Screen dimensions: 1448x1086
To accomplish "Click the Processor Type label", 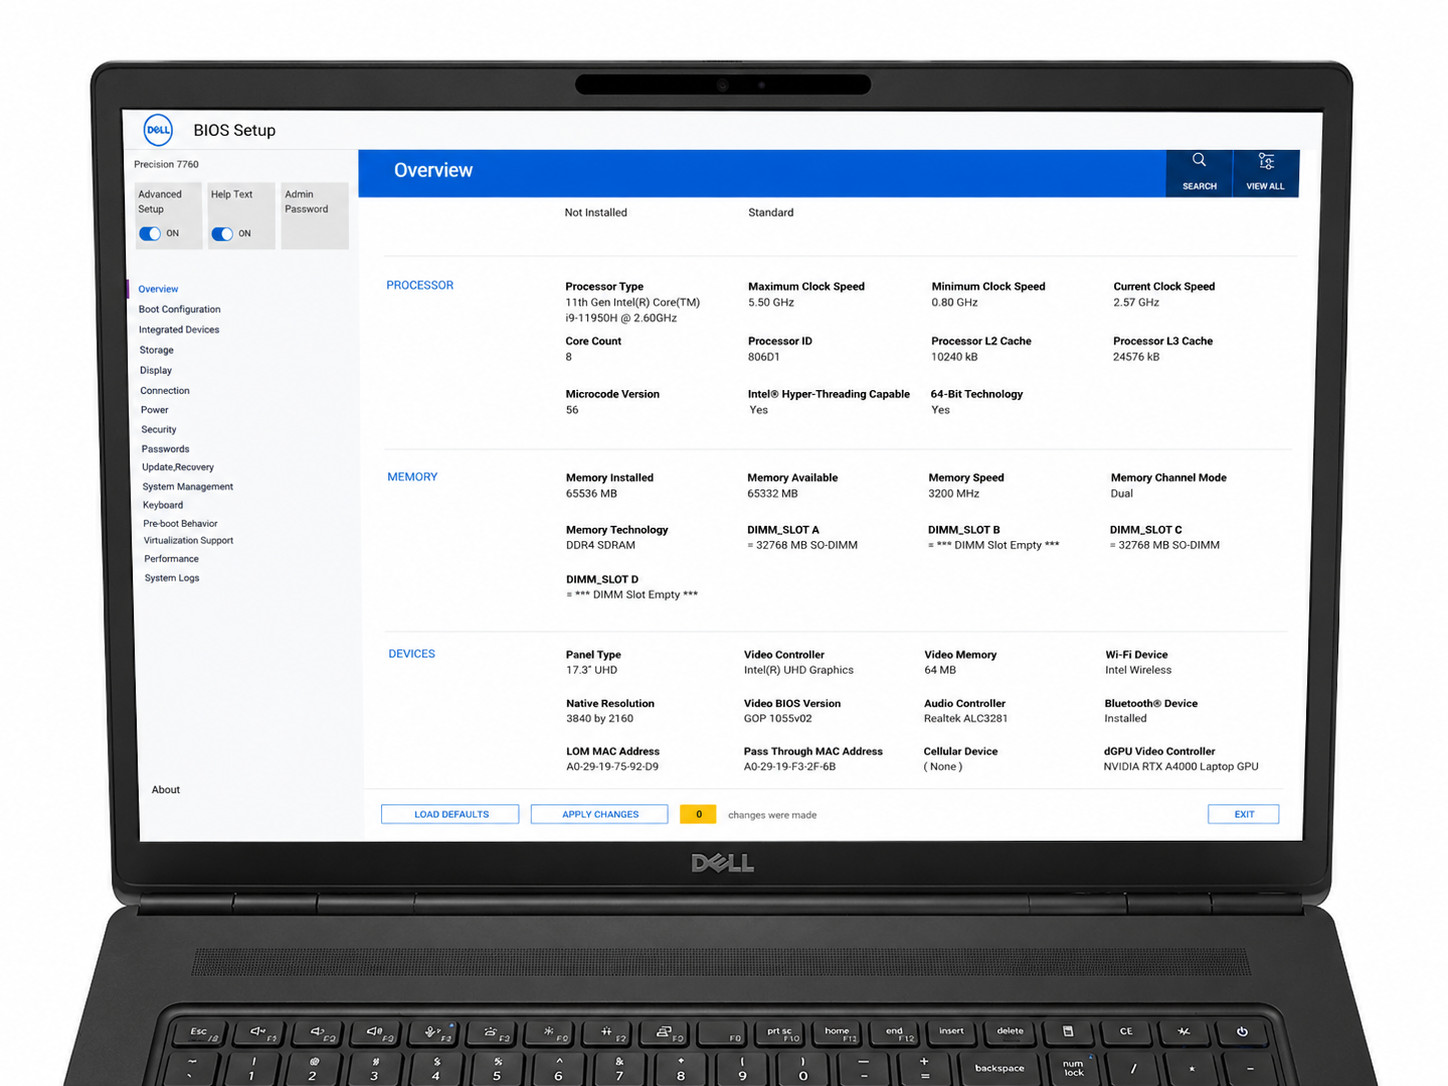I will click(604, 286).
